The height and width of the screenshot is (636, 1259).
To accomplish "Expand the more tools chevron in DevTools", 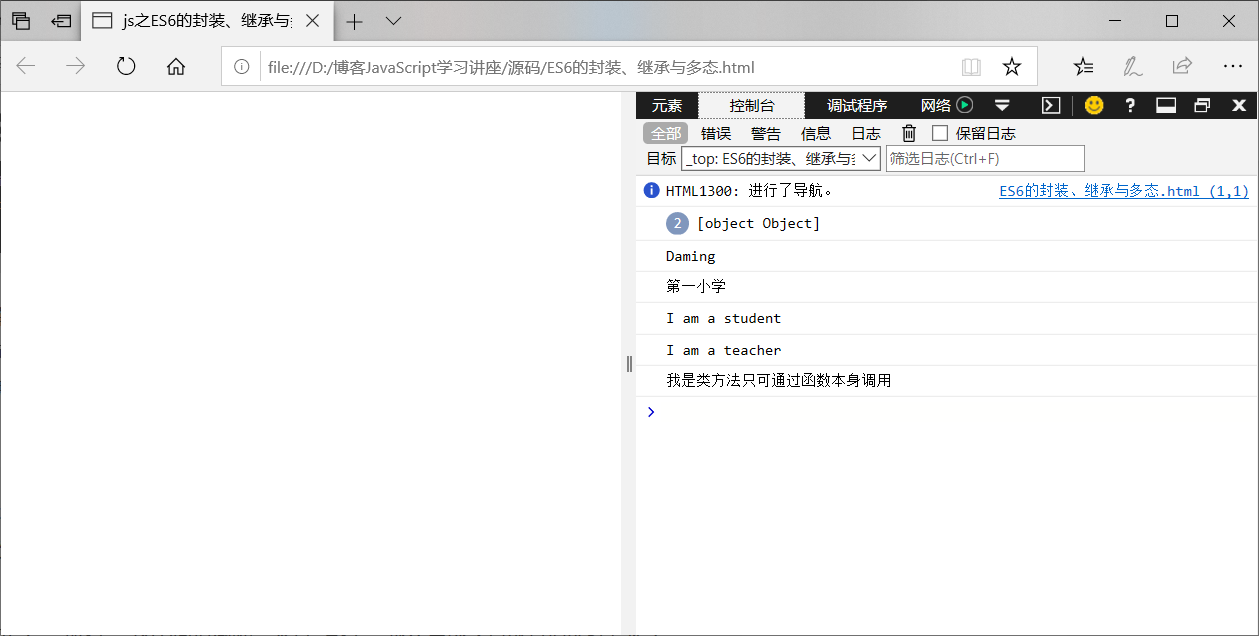I will tap(1002, 104).
